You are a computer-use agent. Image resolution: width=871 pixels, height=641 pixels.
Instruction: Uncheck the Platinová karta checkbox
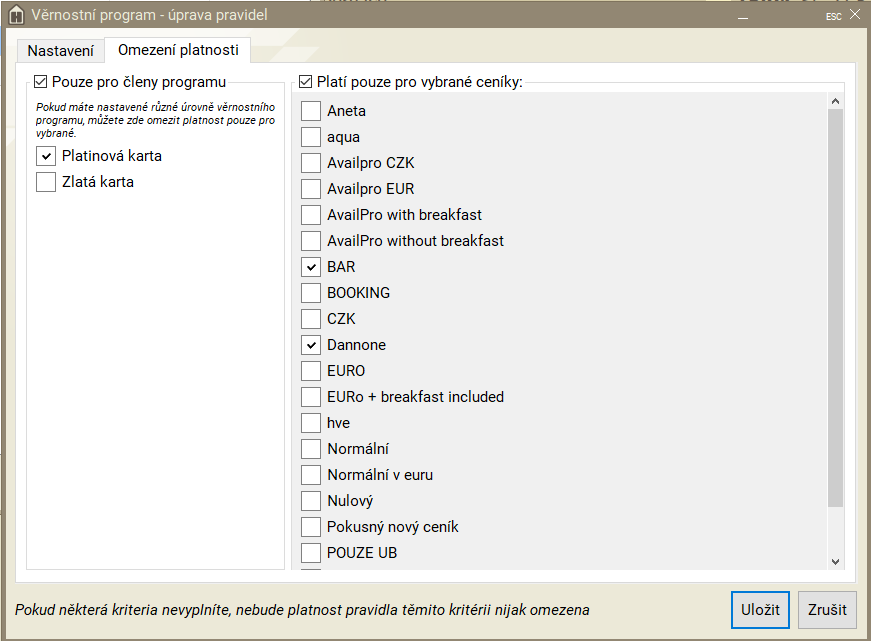point(46,156)
